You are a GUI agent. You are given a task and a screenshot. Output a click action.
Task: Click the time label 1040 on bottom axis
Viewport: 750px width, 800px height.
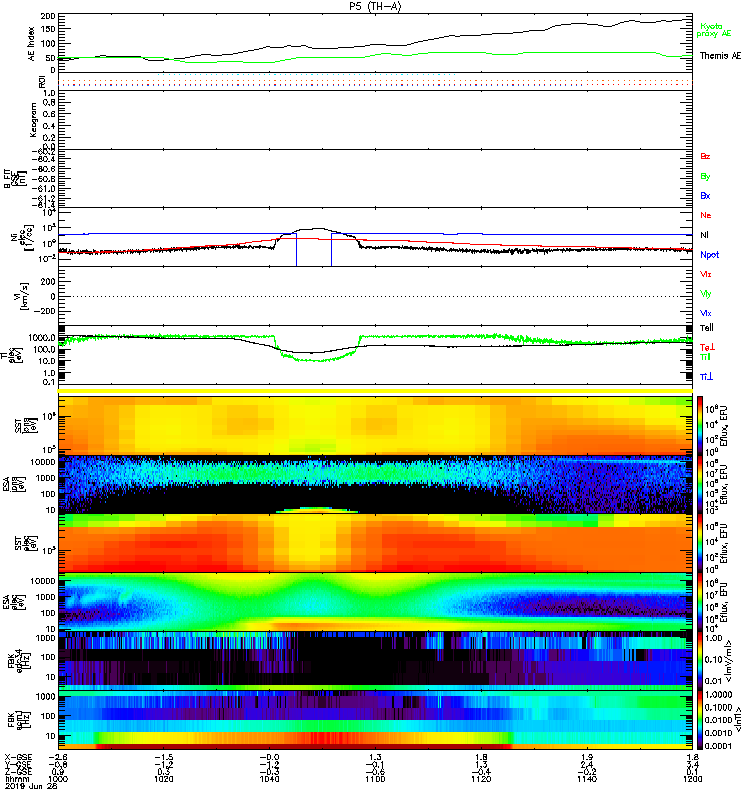269,779
